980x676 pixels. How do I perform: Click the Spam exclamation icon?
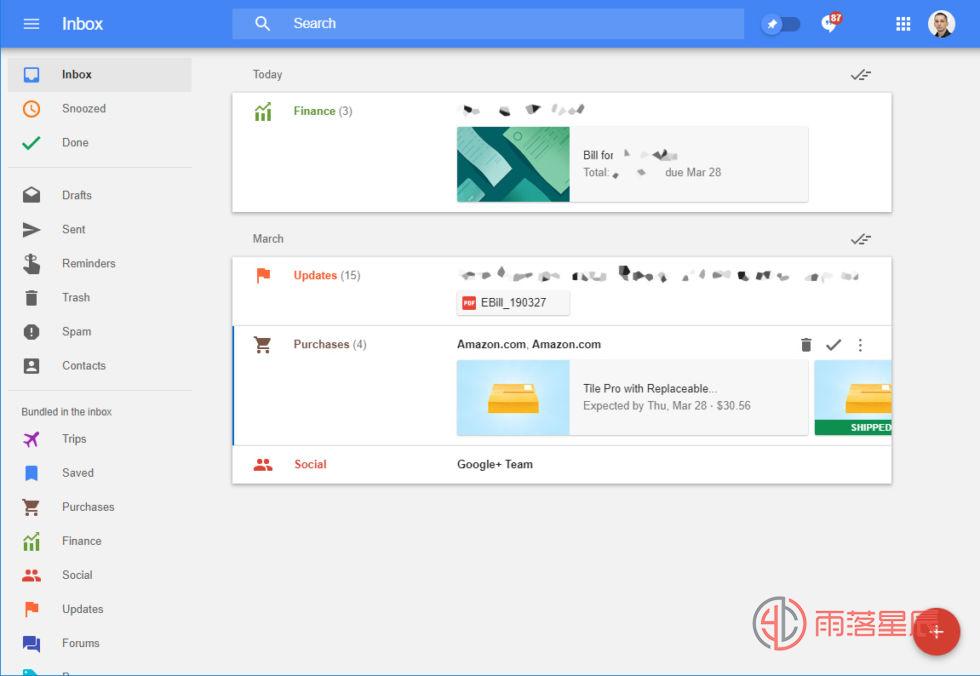click(x=31, y=332)
